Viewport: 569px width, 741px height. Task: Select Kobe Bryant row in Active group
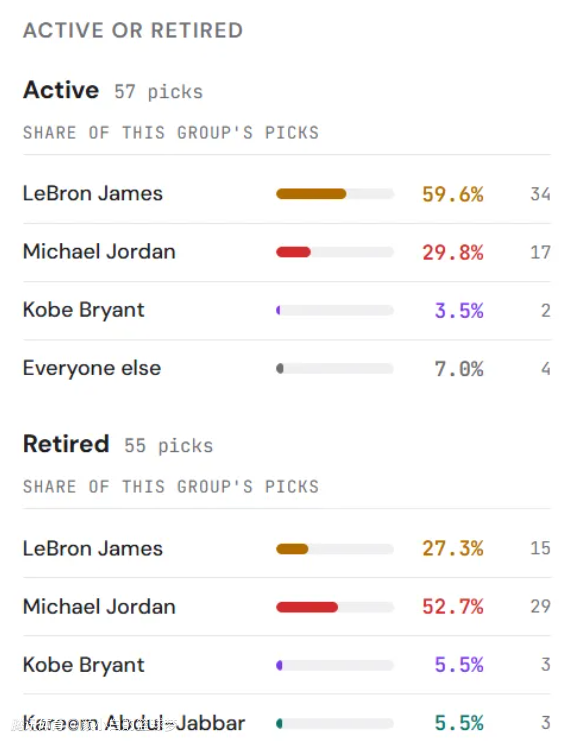point(287,310)
